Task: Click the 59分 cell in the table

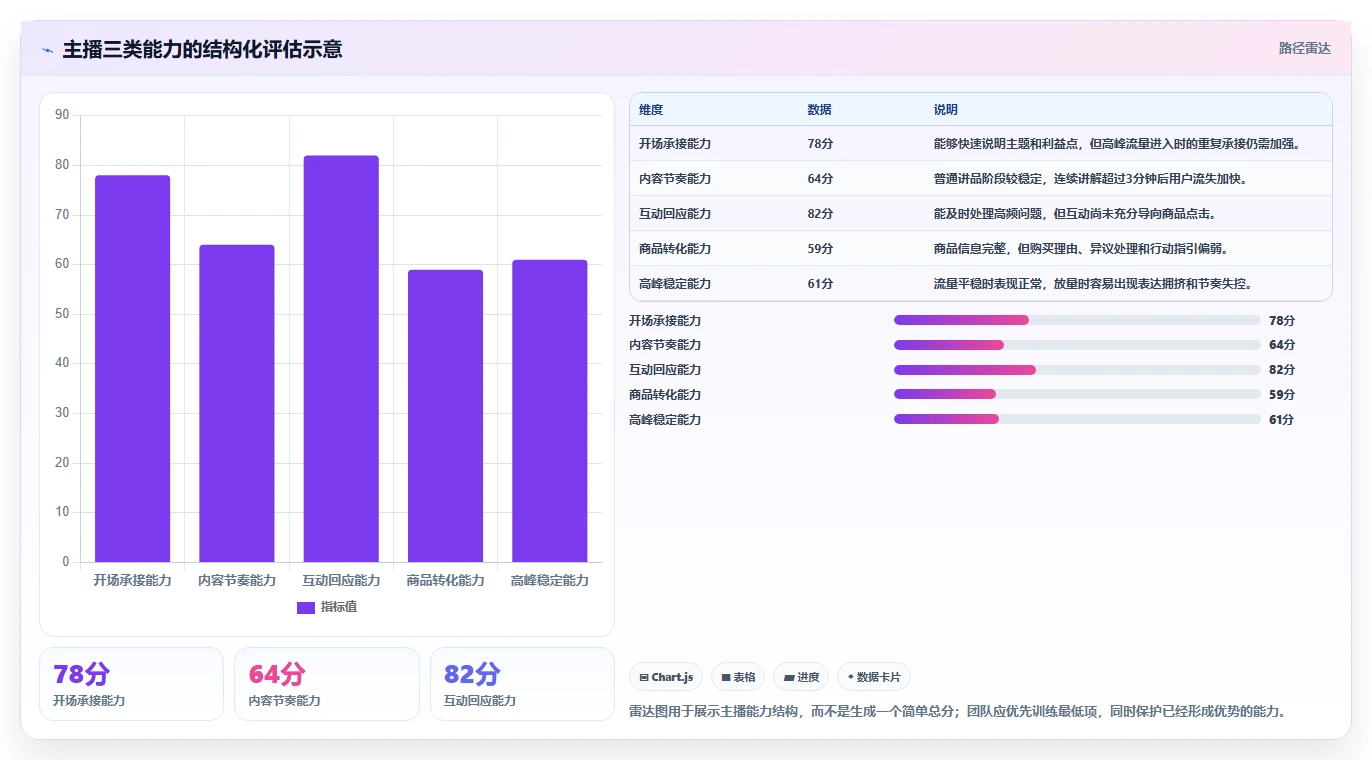Action: pos(820,249)
